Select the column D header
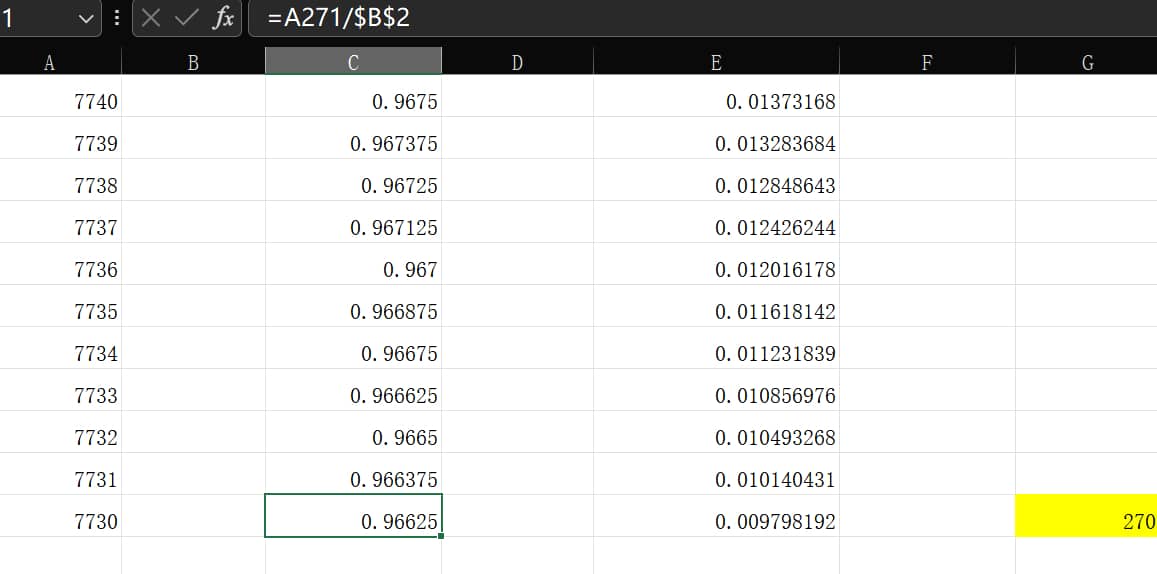The width and height of the screenshot is (1157, 574). (x=517, y=63)
